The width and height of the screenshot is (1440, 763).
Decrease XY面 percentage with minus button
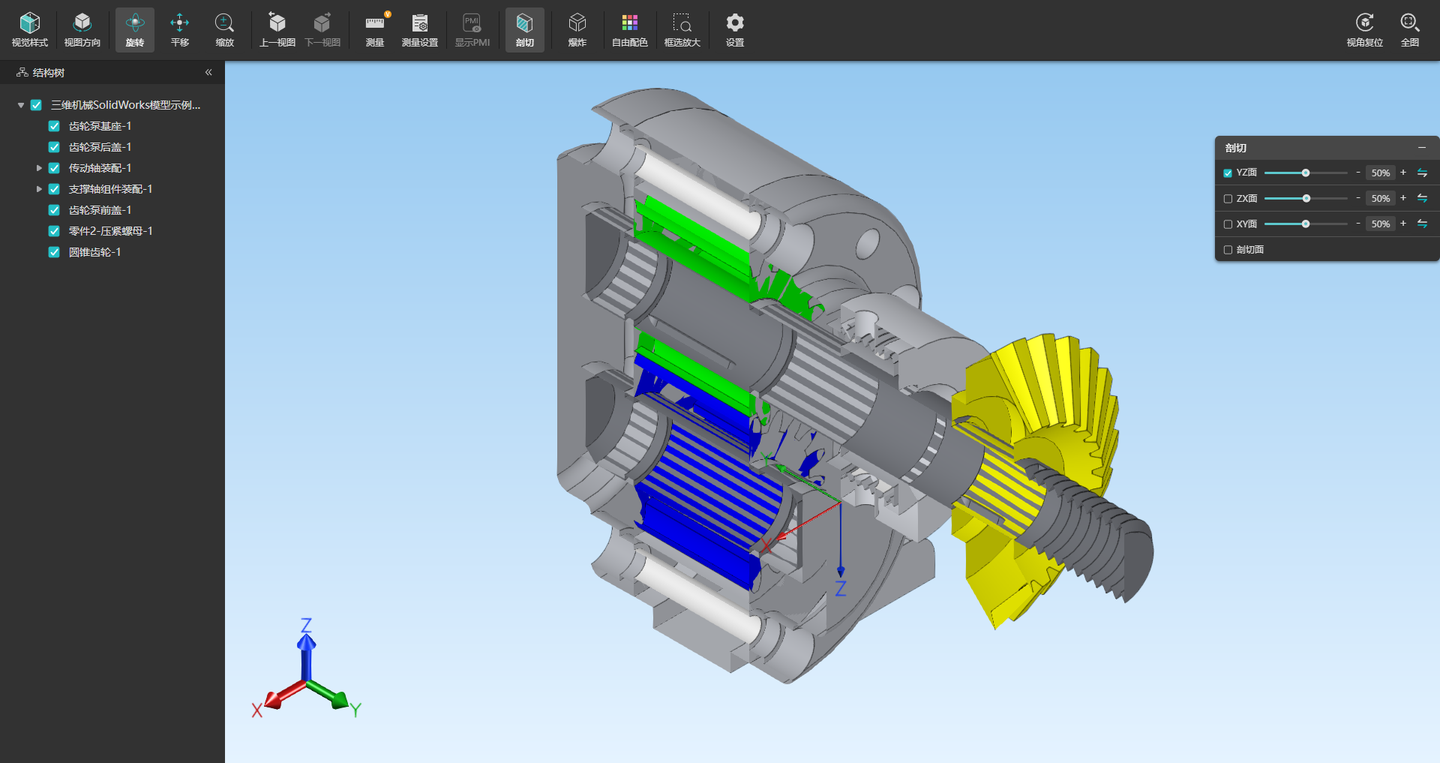[1358, 224]
